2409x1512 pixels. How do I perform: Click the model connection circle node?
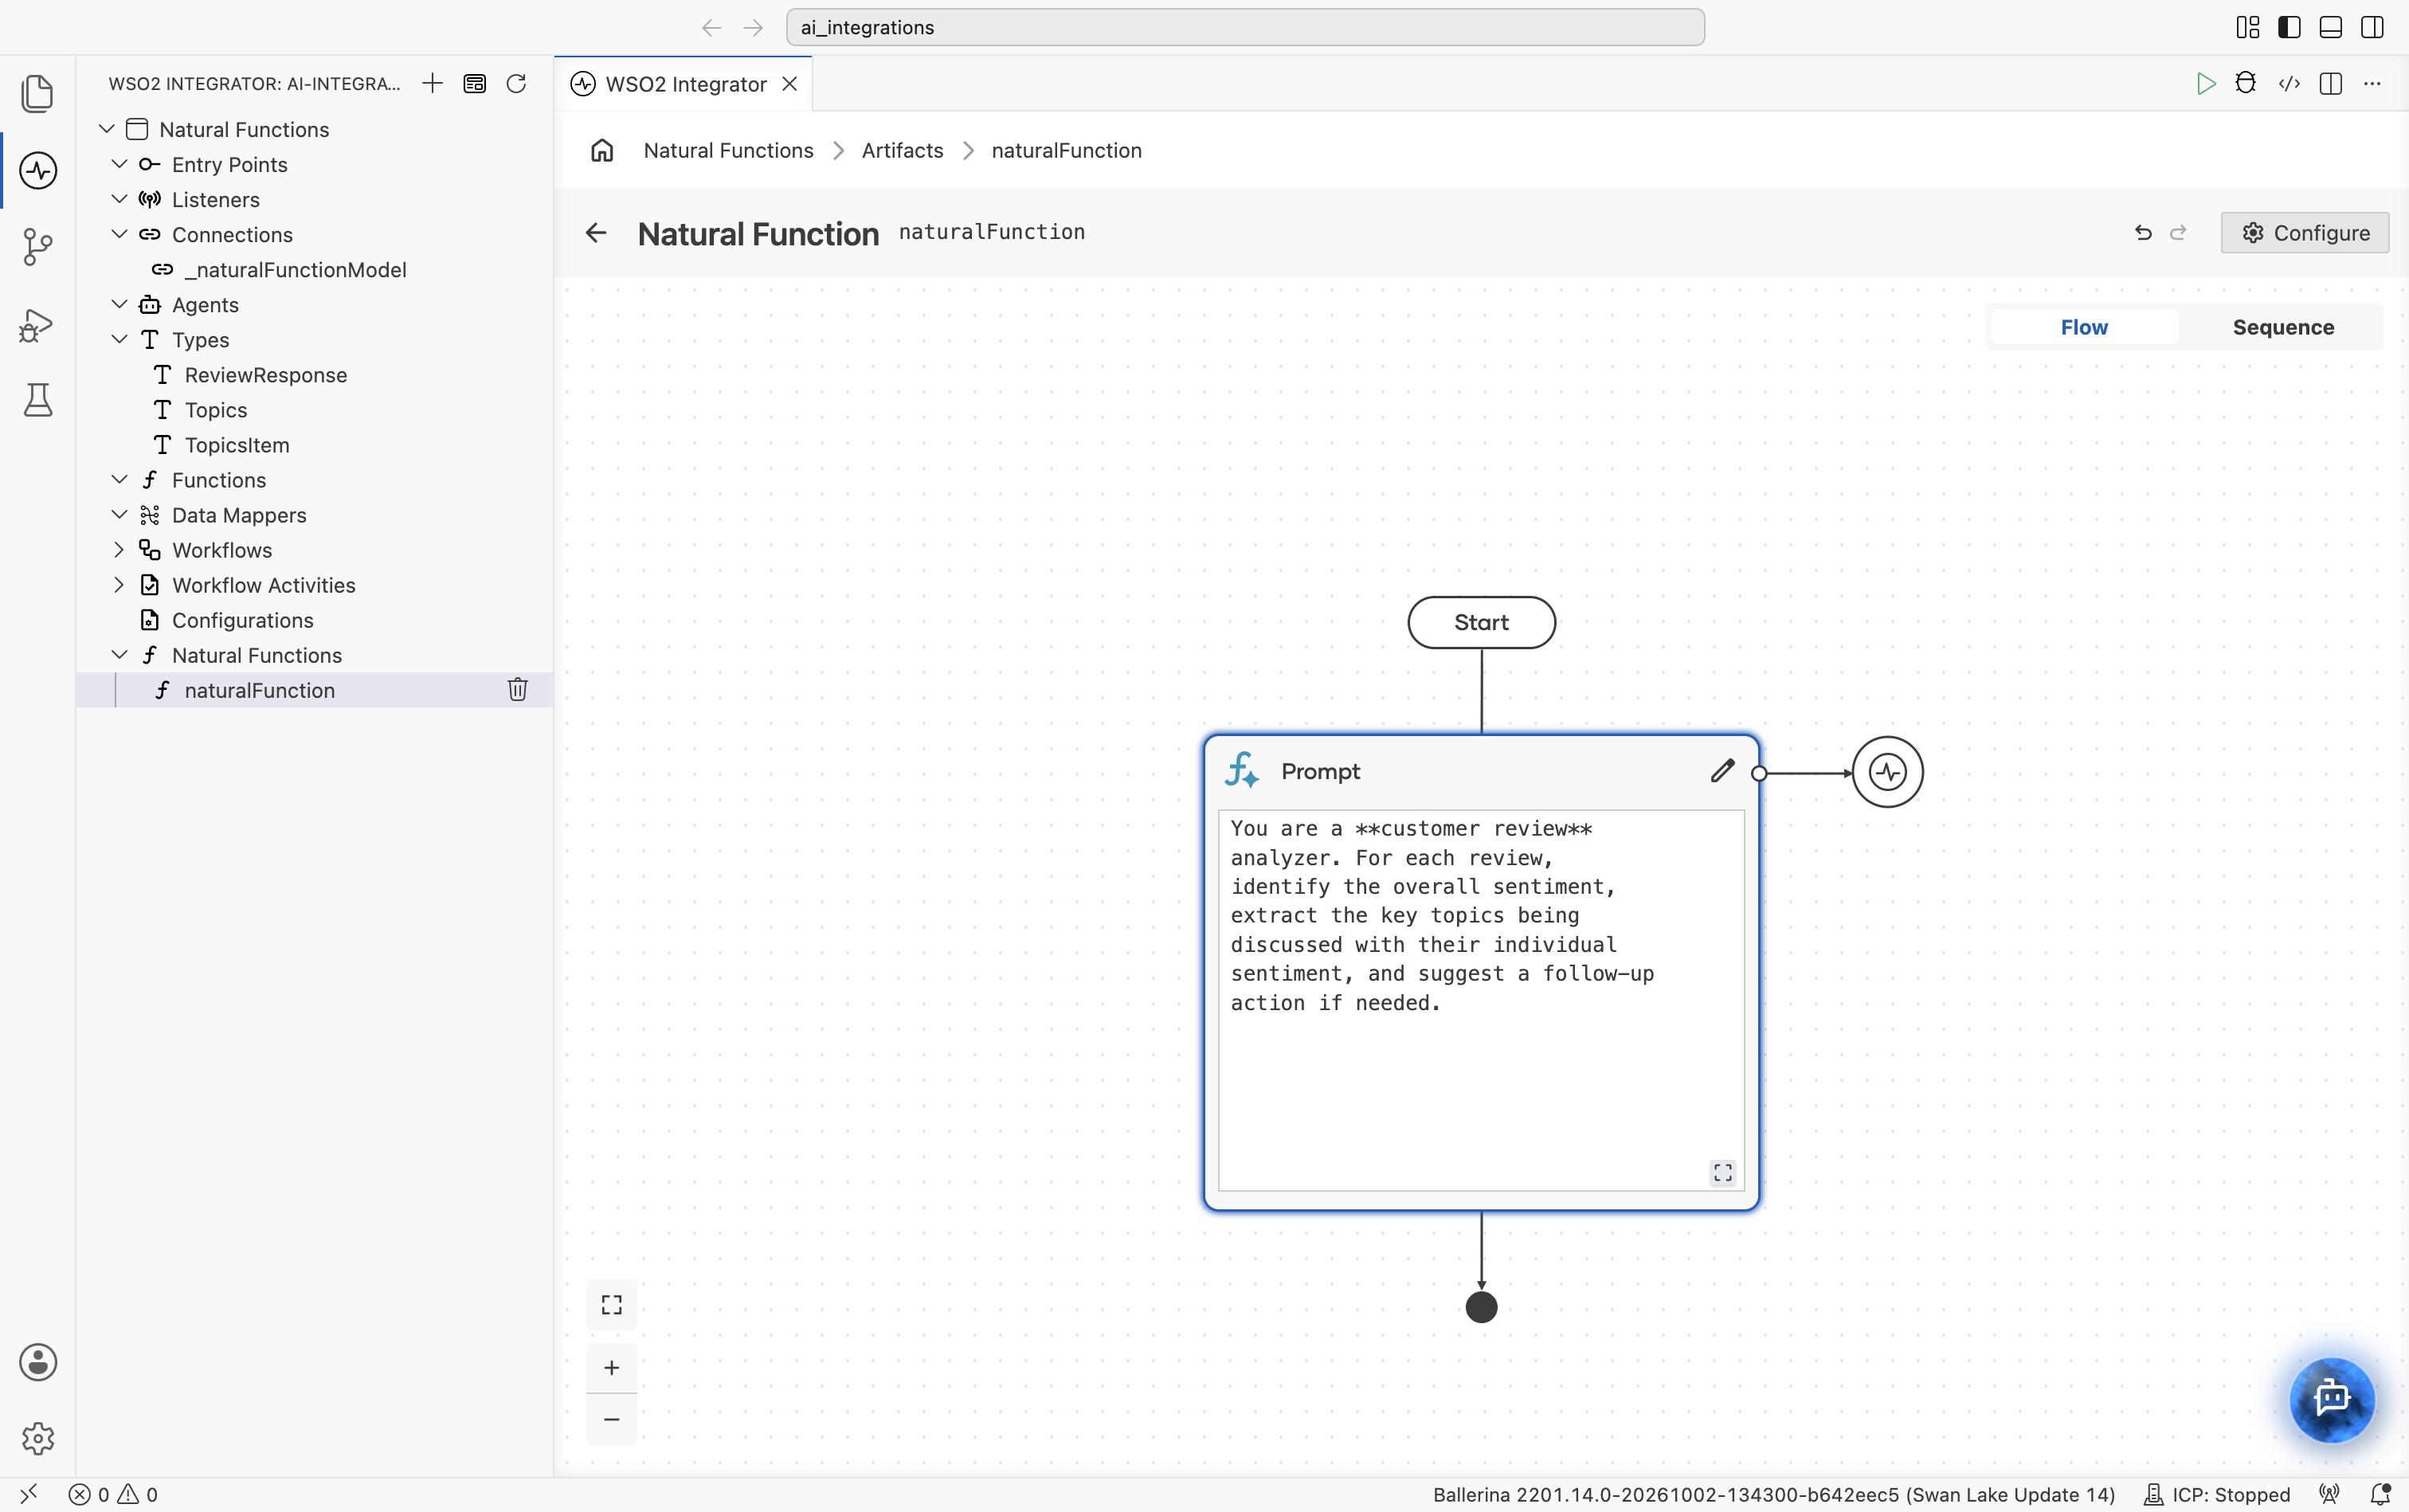coord(1887,772)
